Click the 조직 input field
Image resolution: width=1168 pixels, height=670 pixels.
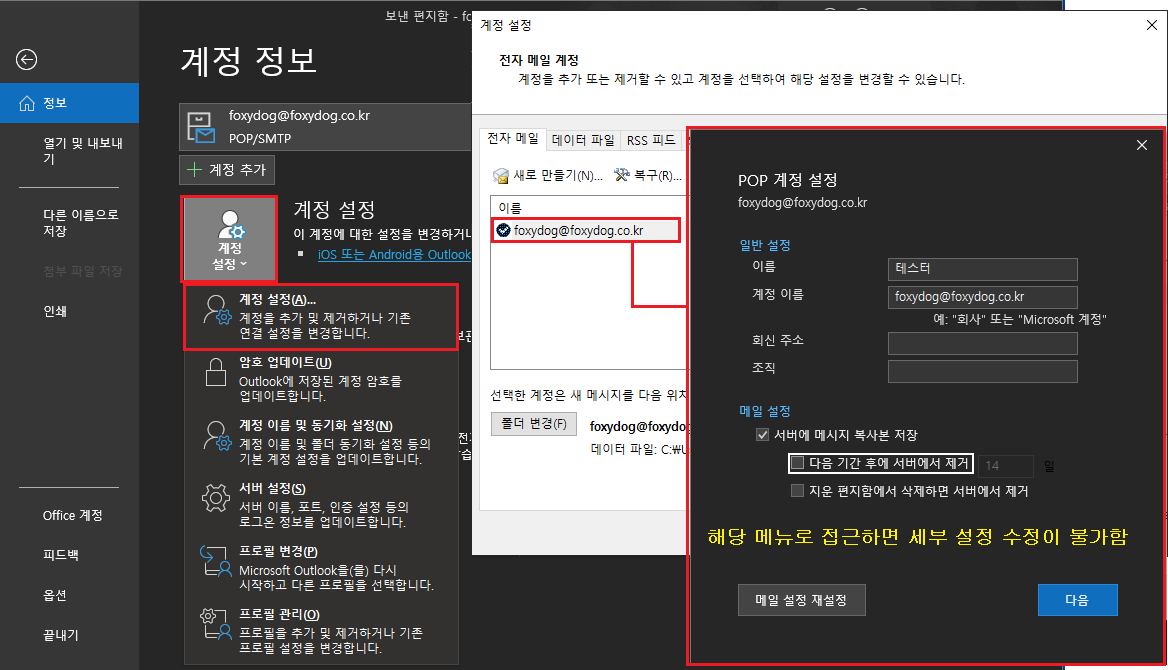coord(983,371)
